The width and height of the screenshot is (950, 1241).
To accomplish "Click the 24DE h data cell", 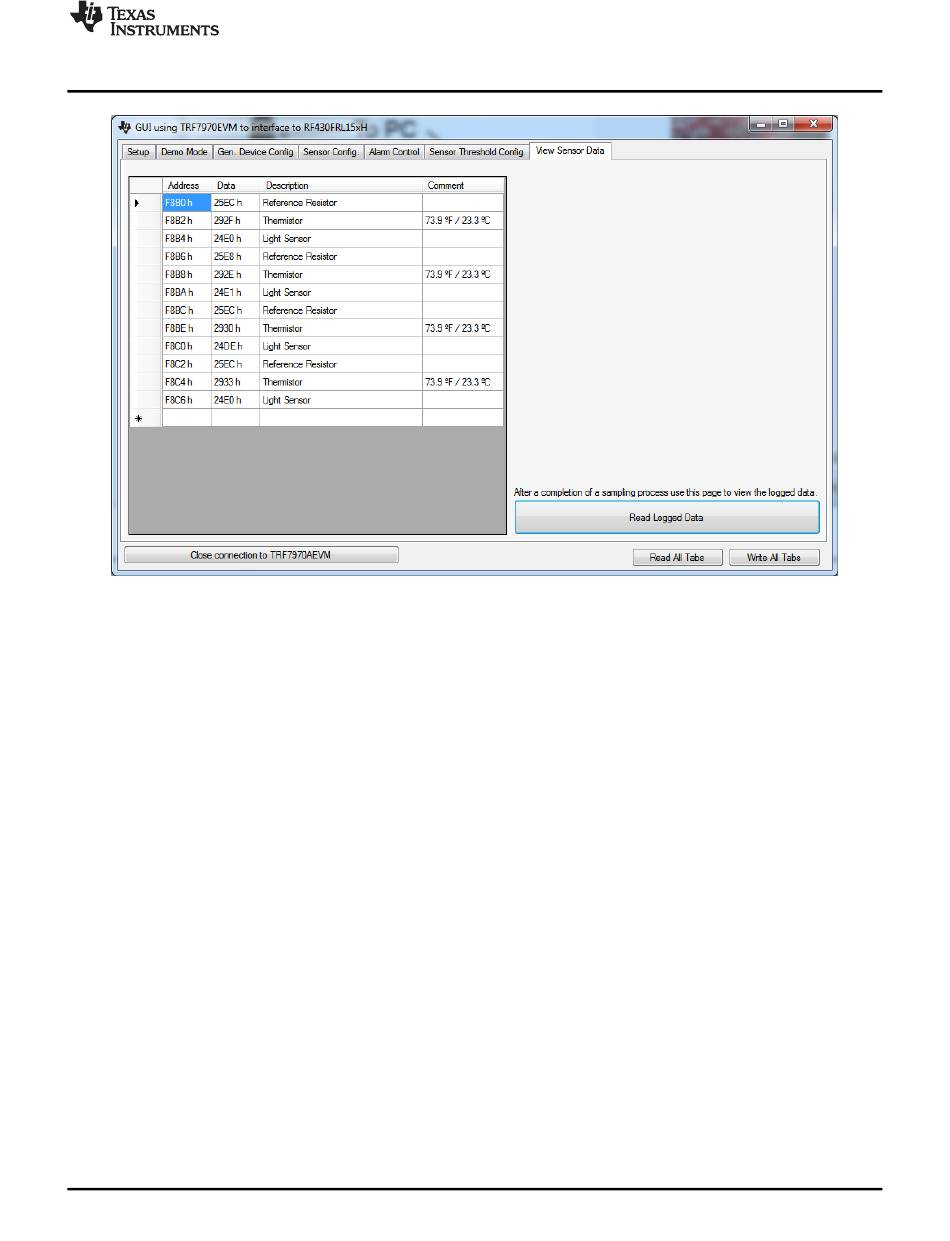I will coord(235,347).
